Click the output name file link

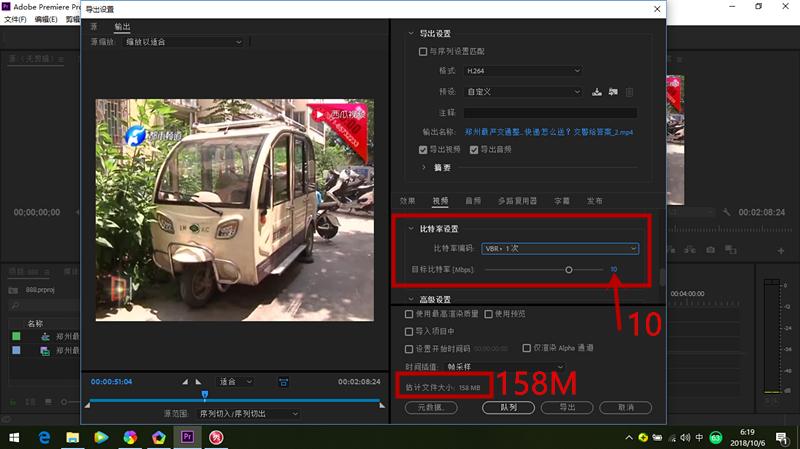(x=548, y=132)
